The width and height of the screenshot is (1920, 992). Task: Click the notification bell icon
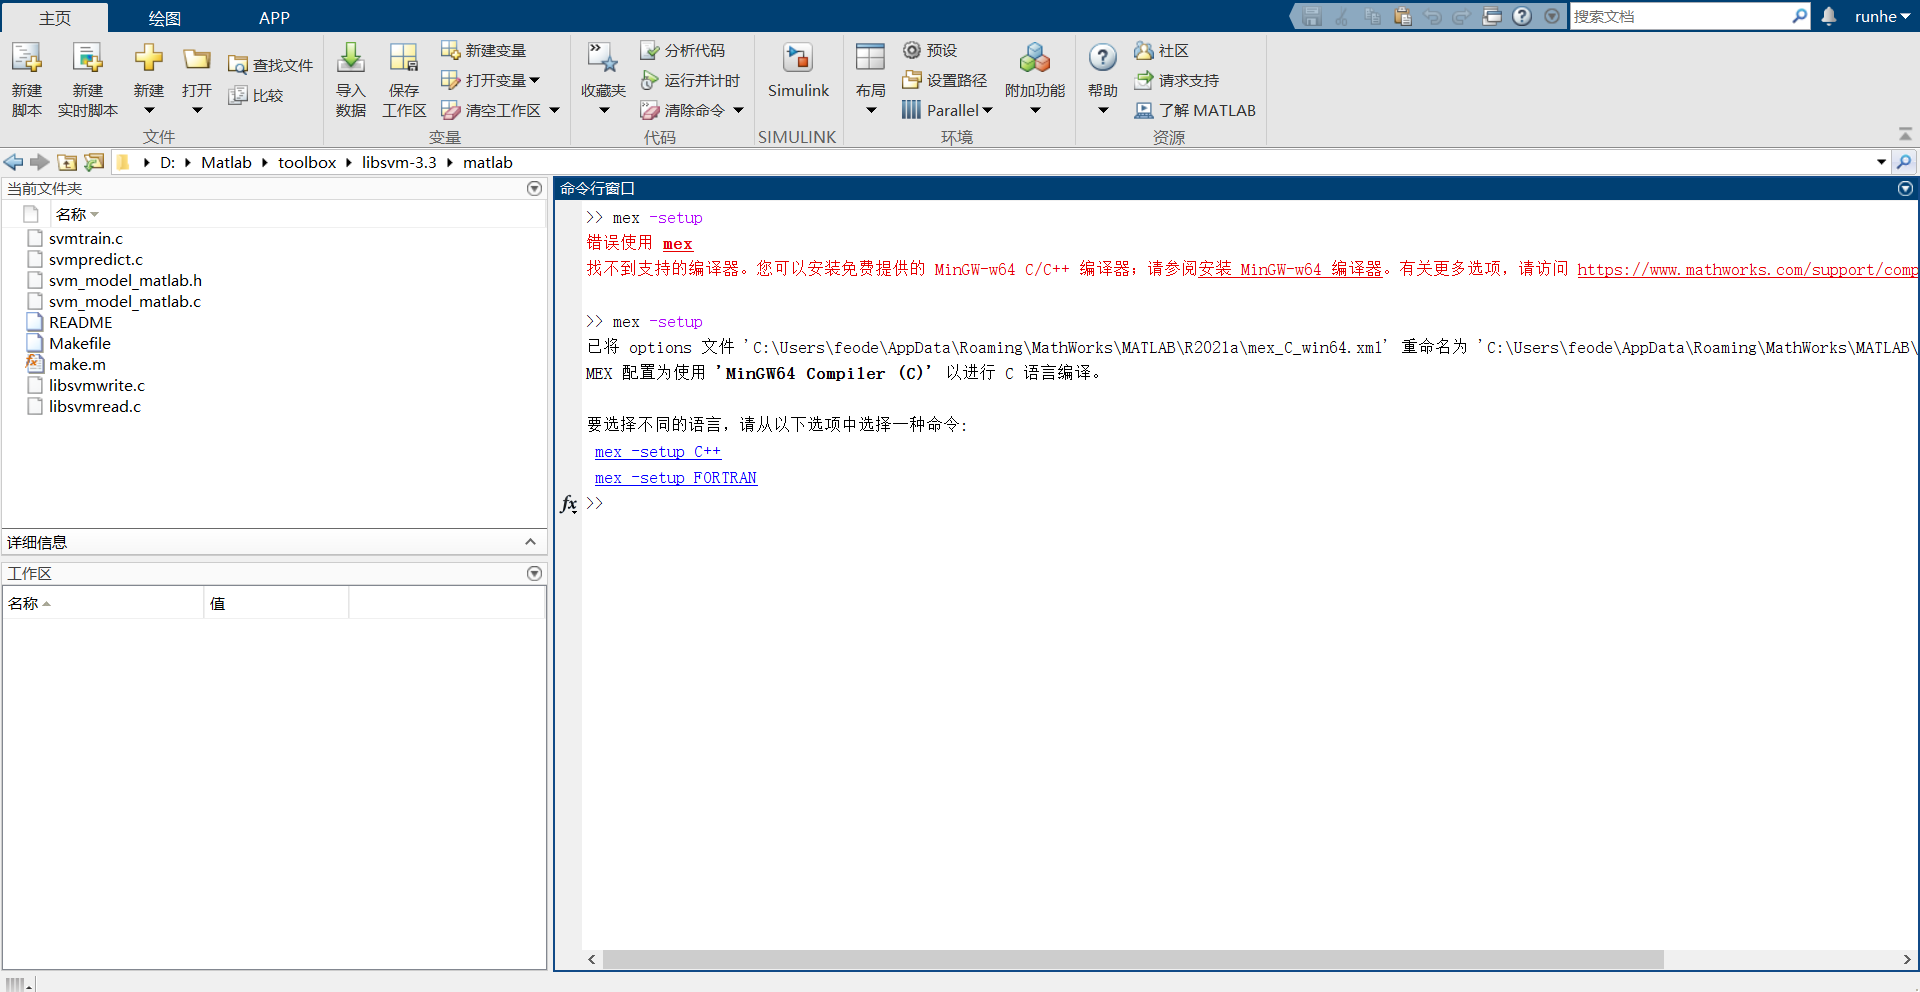(1829, 16)
